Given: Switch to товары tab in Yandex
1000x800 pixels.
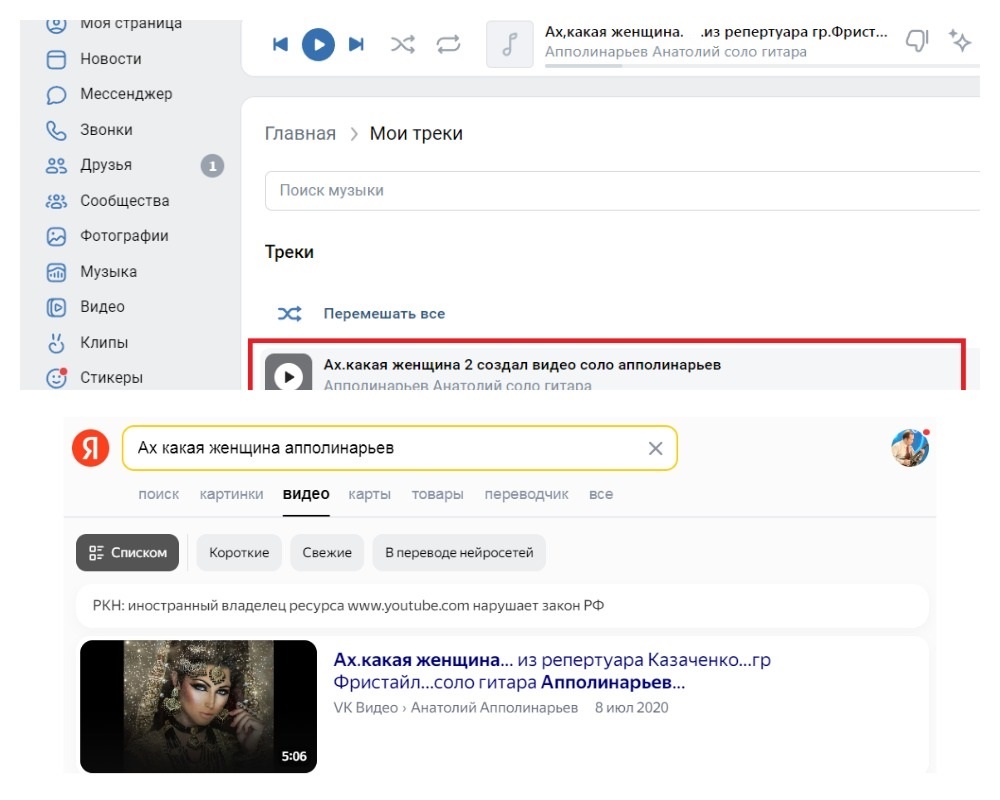Looking at the screenshot, I should (x=438, y=494).
